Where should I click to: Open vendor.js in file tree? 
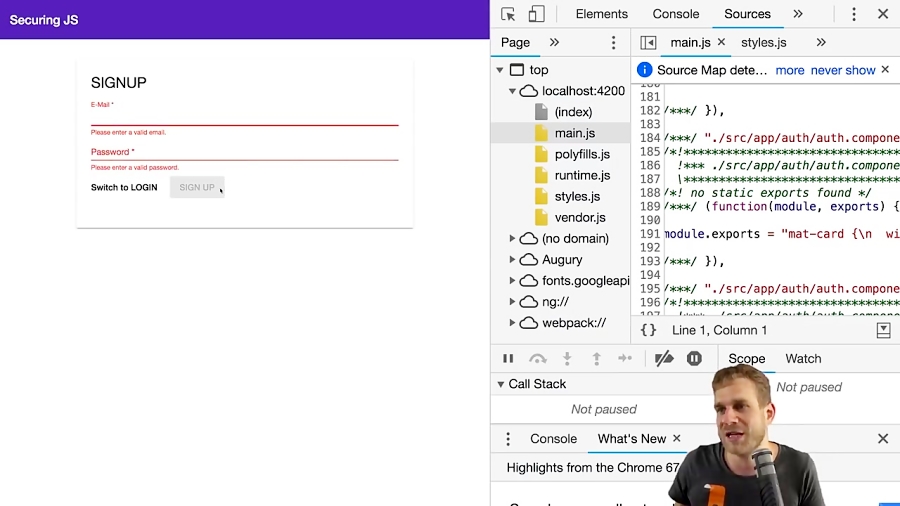point(580,217)
